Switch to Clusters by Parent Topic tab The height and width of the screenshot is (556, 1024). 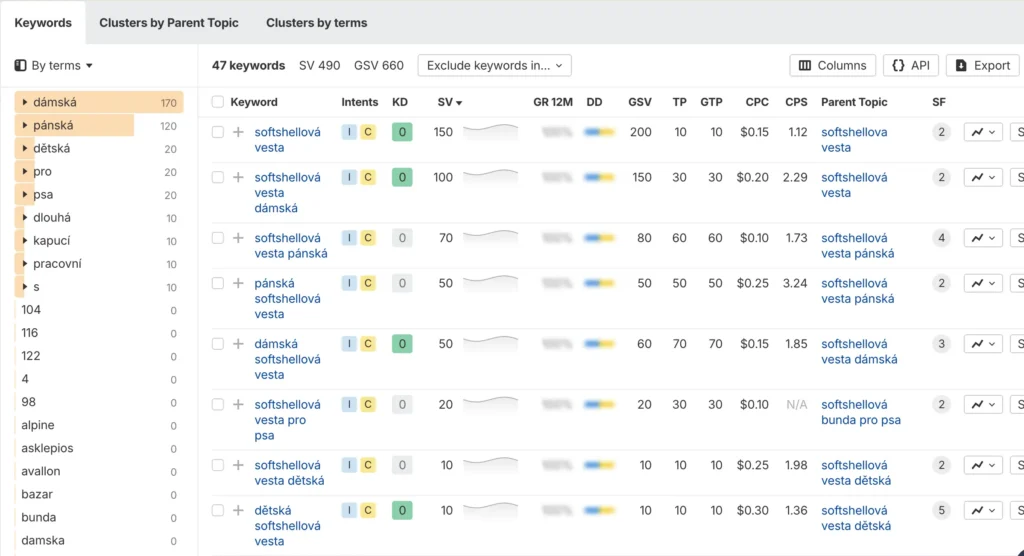tap(168, 23)
